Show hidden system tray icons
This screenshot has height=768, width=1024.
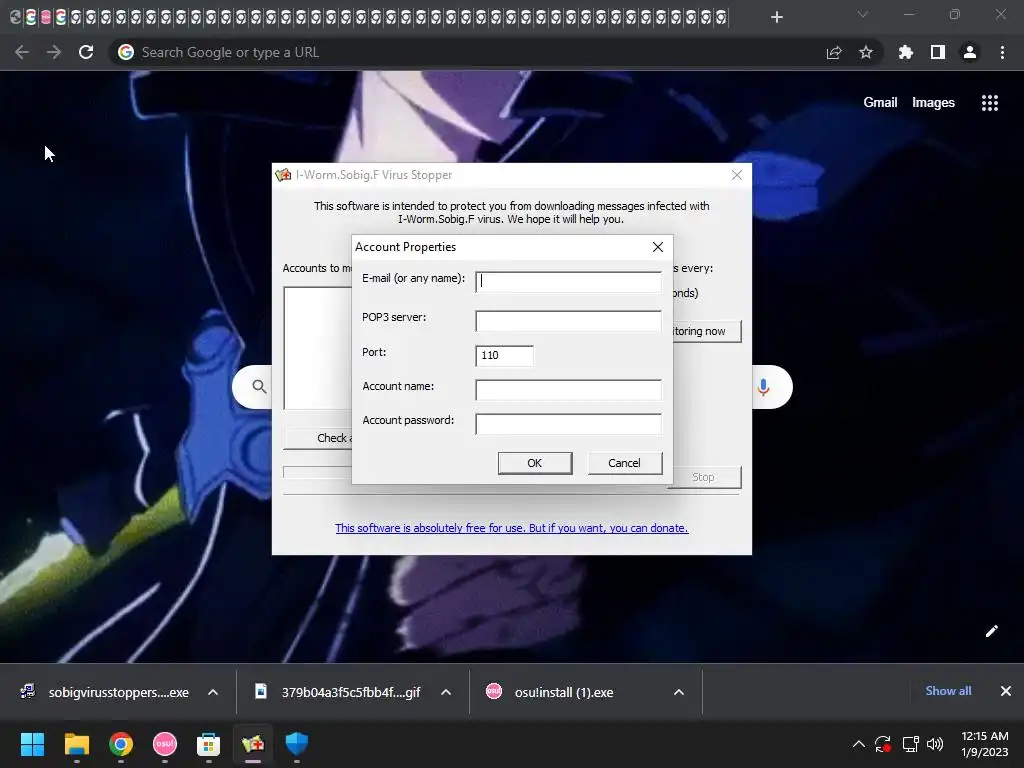click(x=859, y=744)
